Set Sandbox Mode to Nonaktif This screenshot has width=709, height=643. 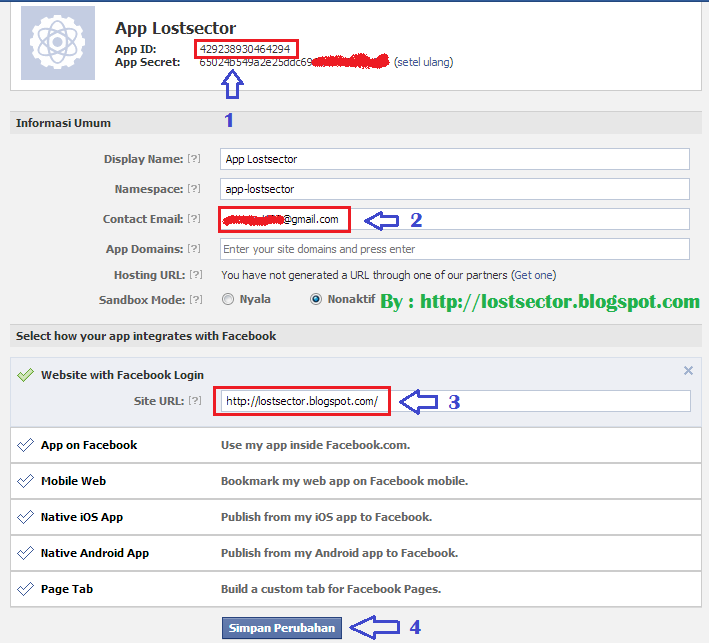point(316,299)
